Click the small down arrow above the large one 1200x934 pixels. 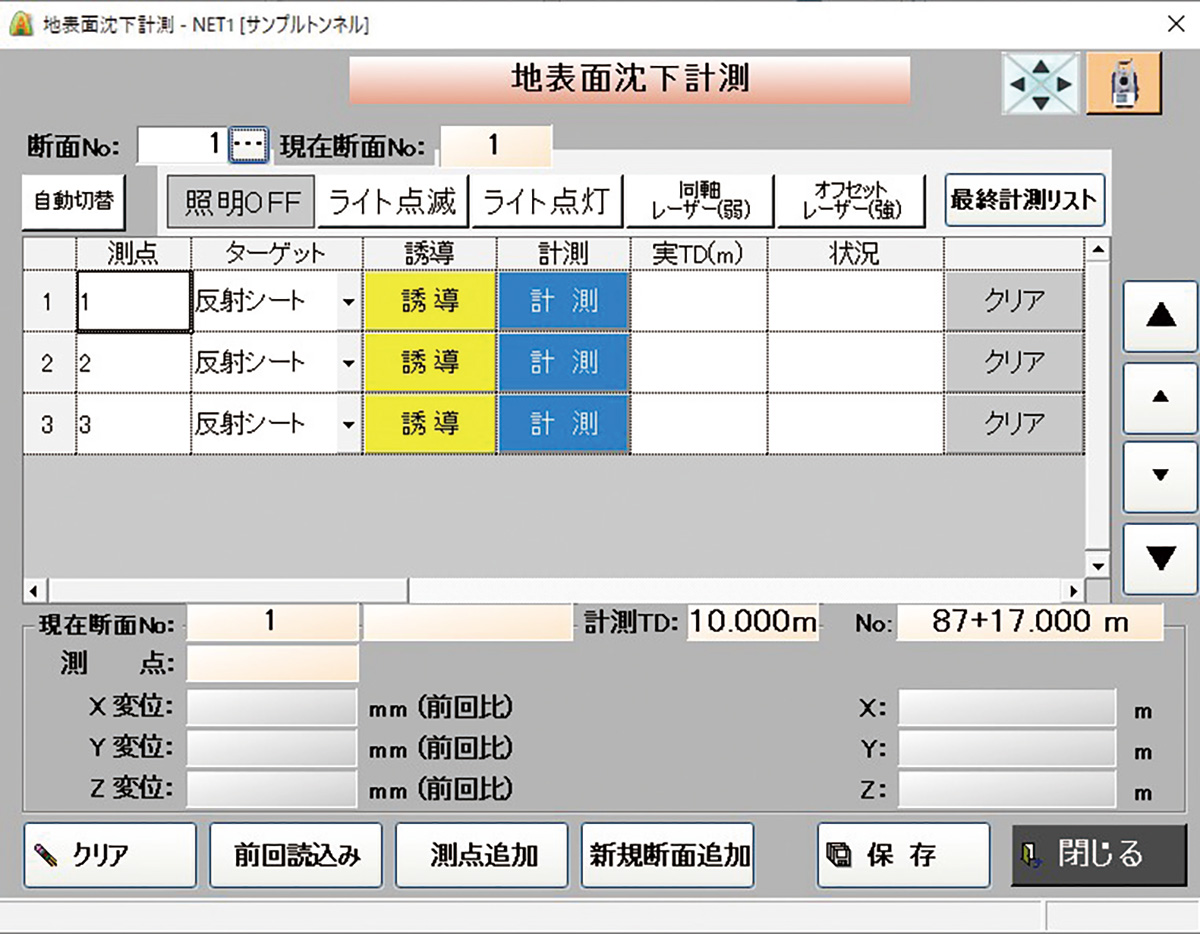1159,477
